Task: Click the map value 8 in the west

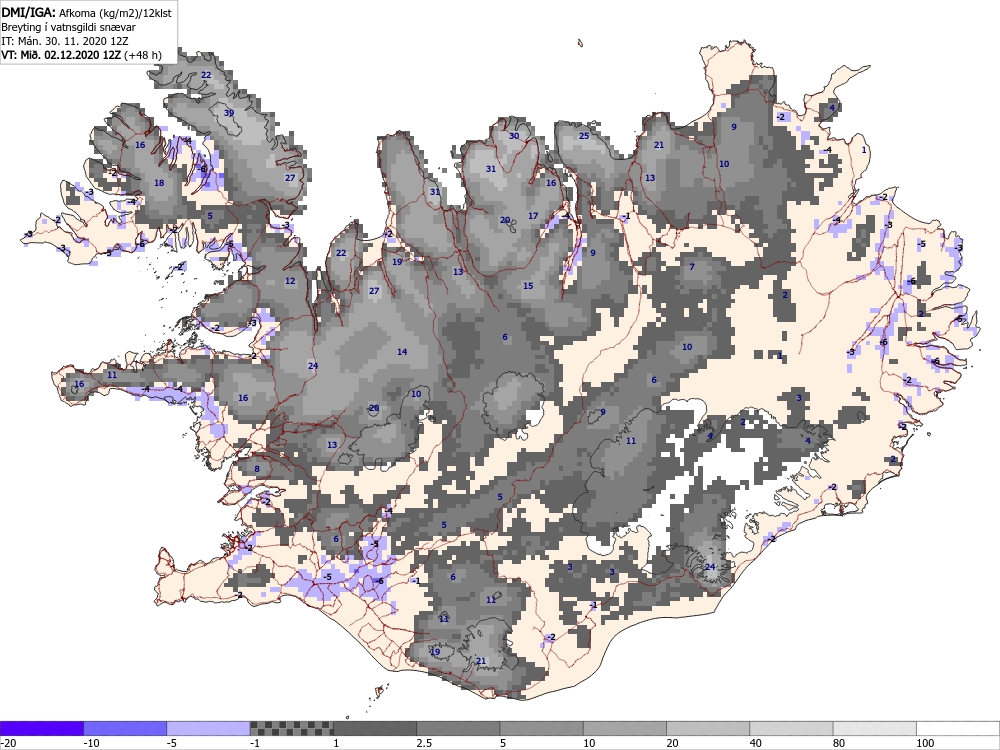Action: coord(257,469)
